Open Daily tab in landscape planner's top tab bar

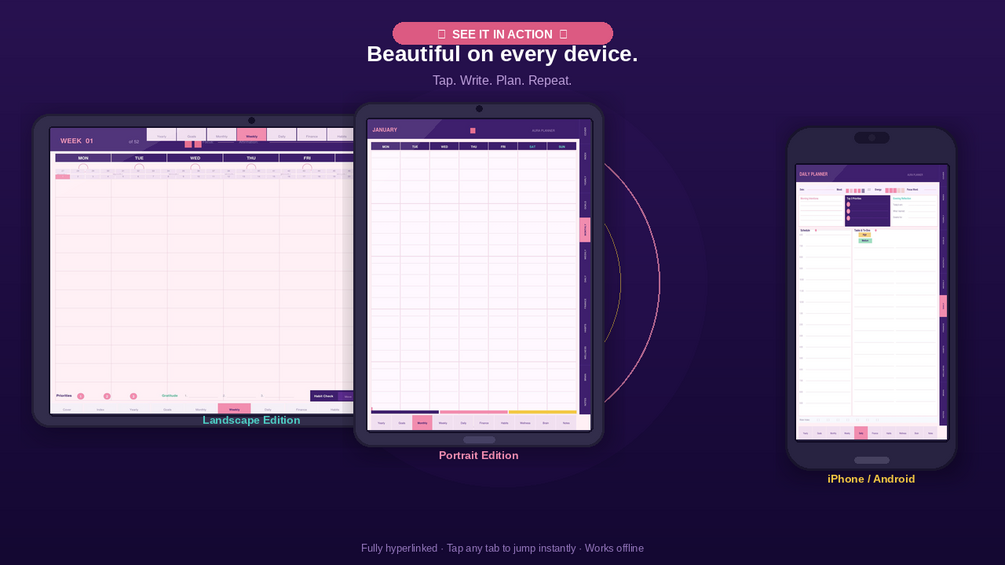coord(281,135)
